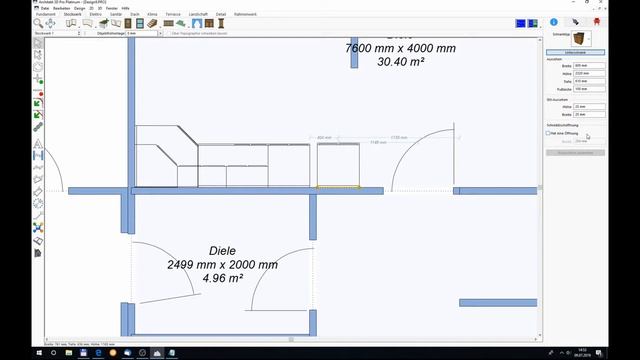Open the red furniture tab
This screenshot has height=360, width=640.
click(x=597, y=22)
